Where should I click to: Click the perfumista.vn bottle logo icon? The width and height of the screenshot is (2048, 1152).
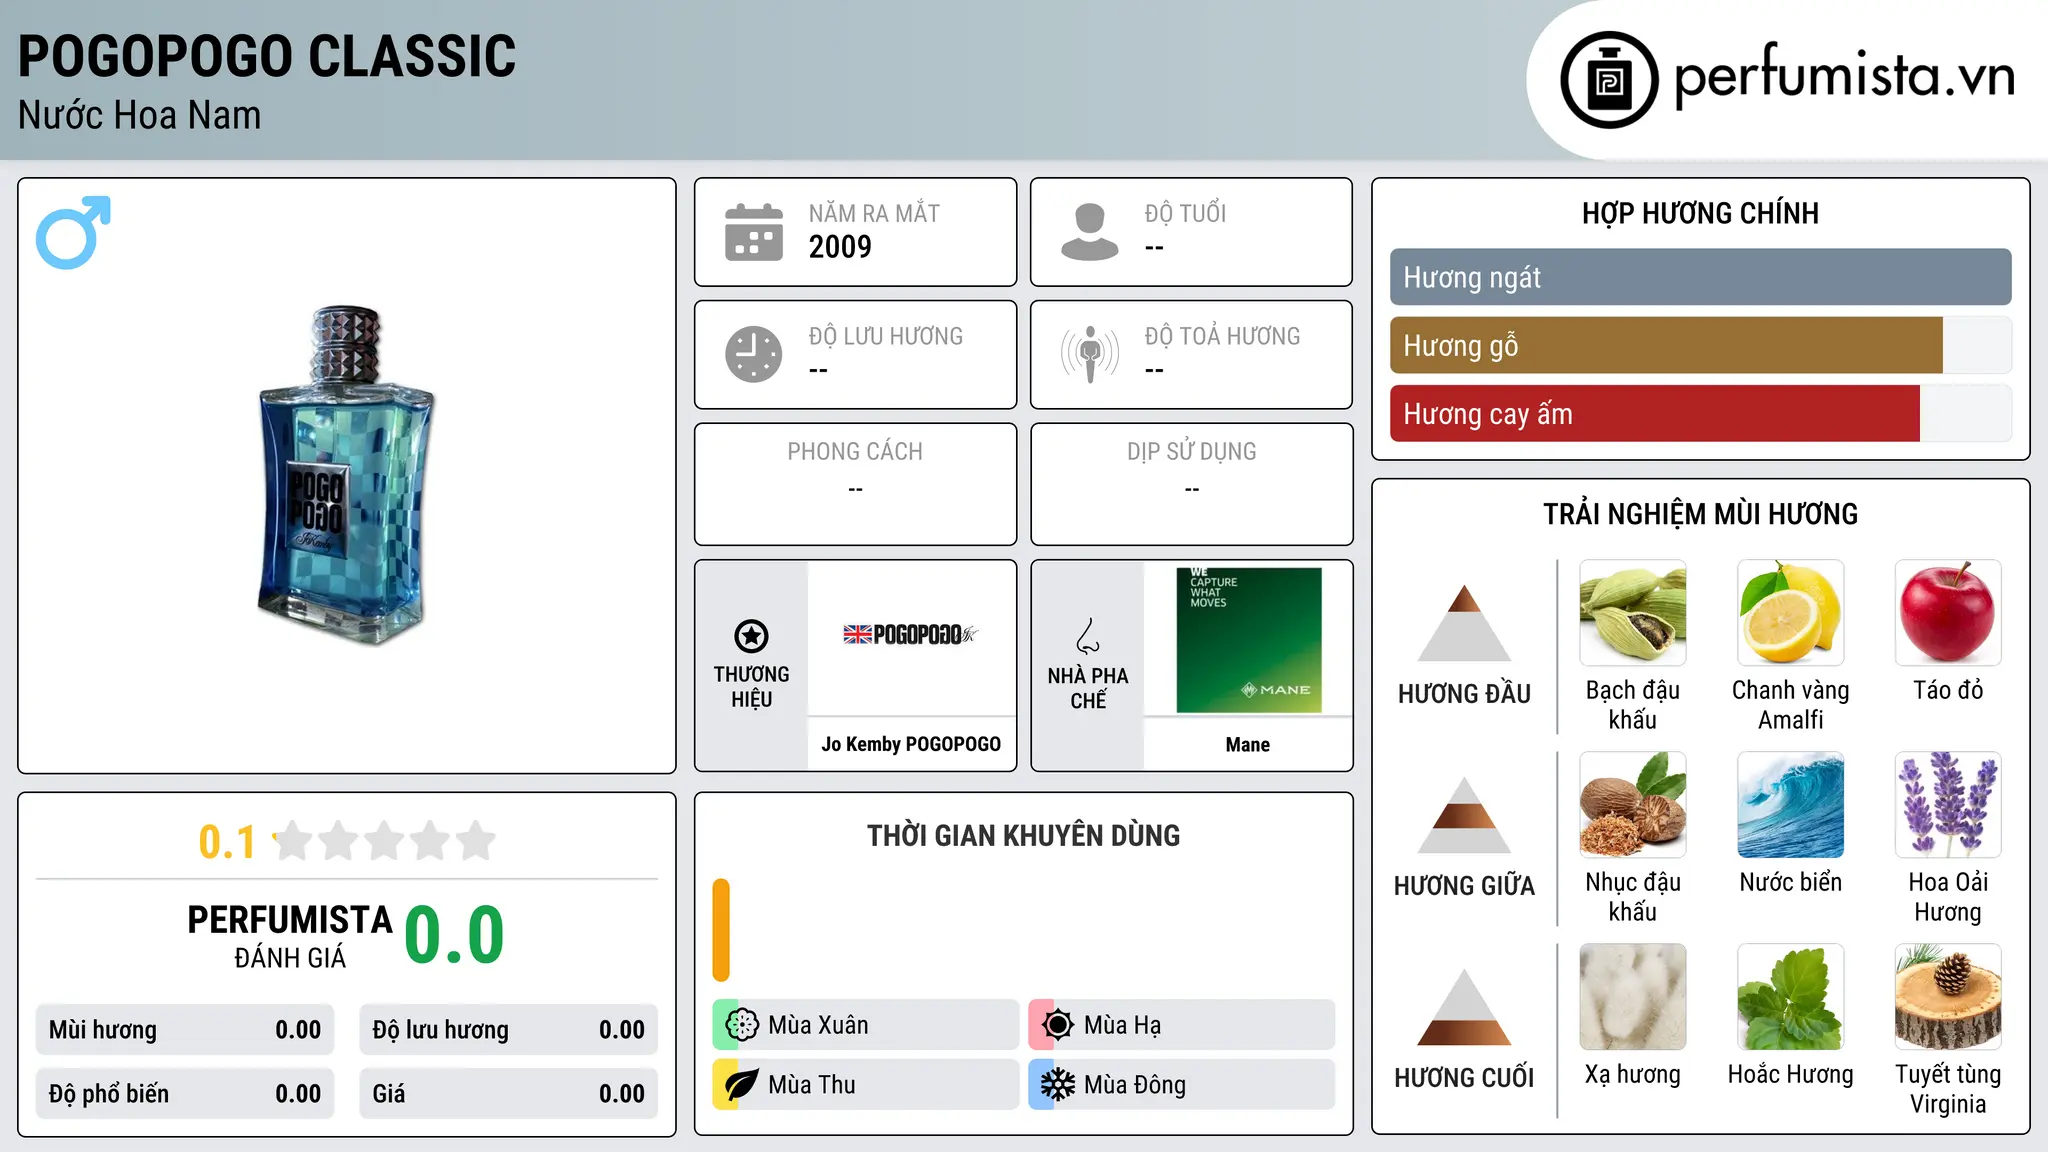coord(1609,80)
